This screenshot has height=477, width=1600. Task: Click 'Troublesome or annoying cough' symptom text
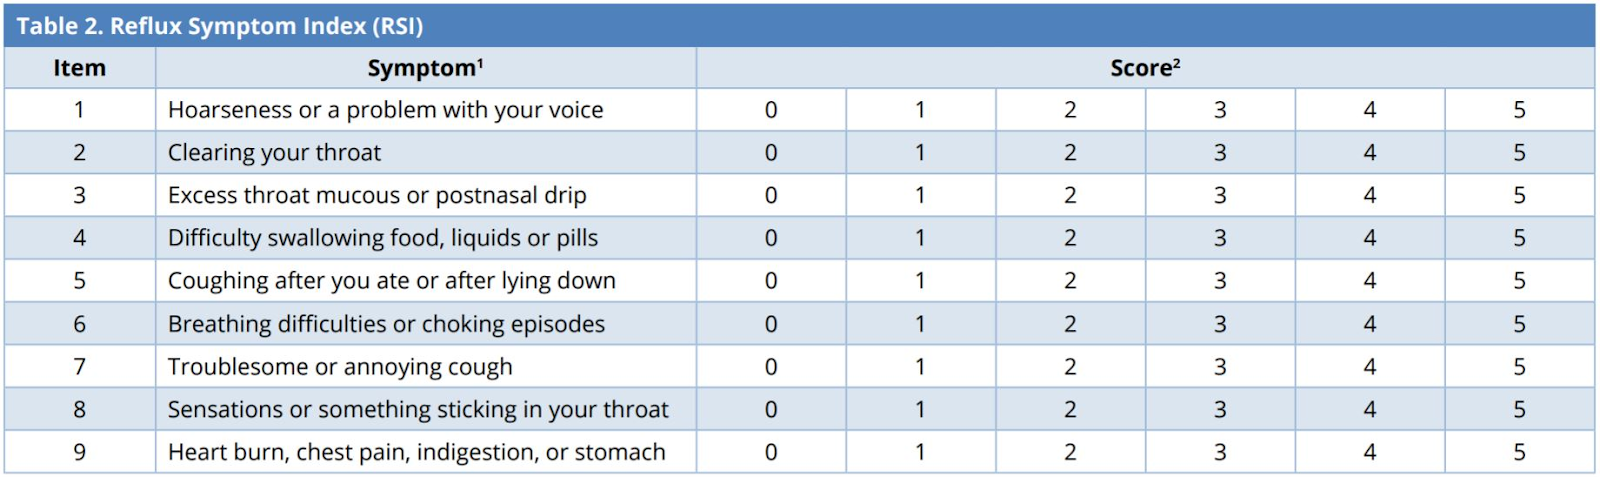[340, 367]
